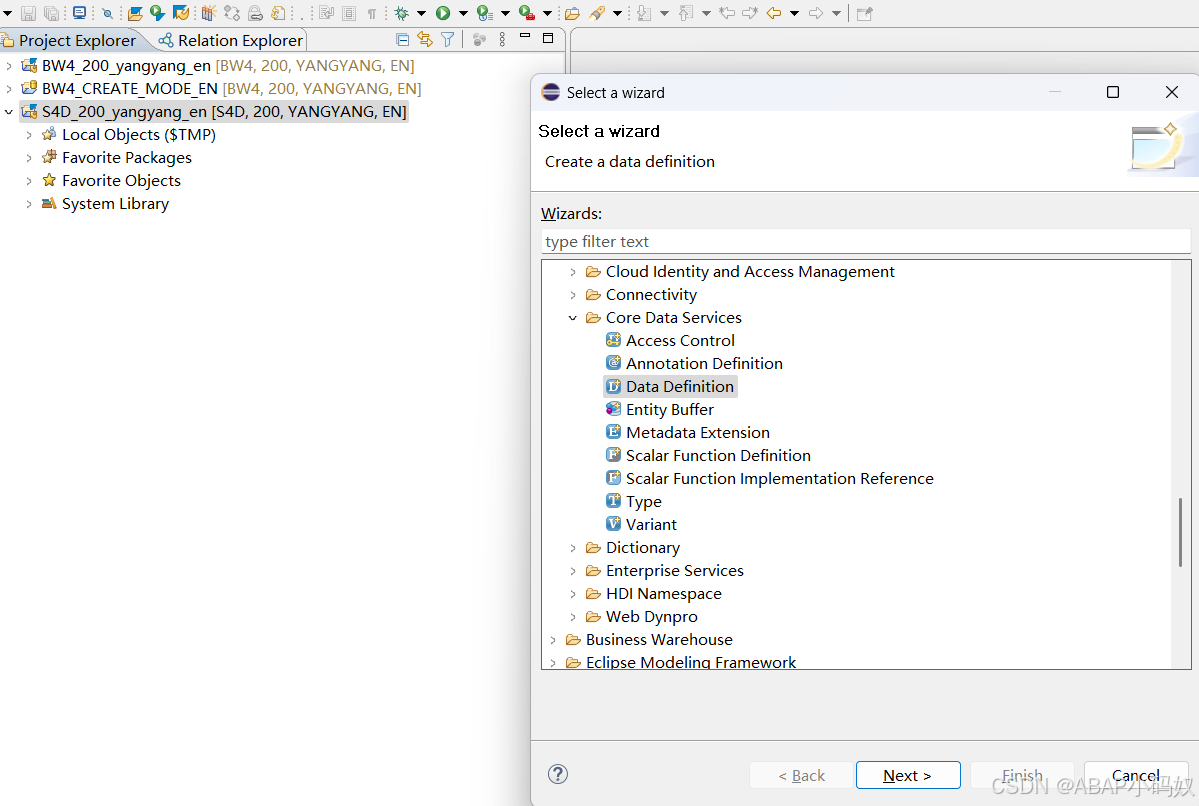Open the Back history dropdown arrow
The width and height of the screenshot is (1199, 806).
tap(794, 13)
